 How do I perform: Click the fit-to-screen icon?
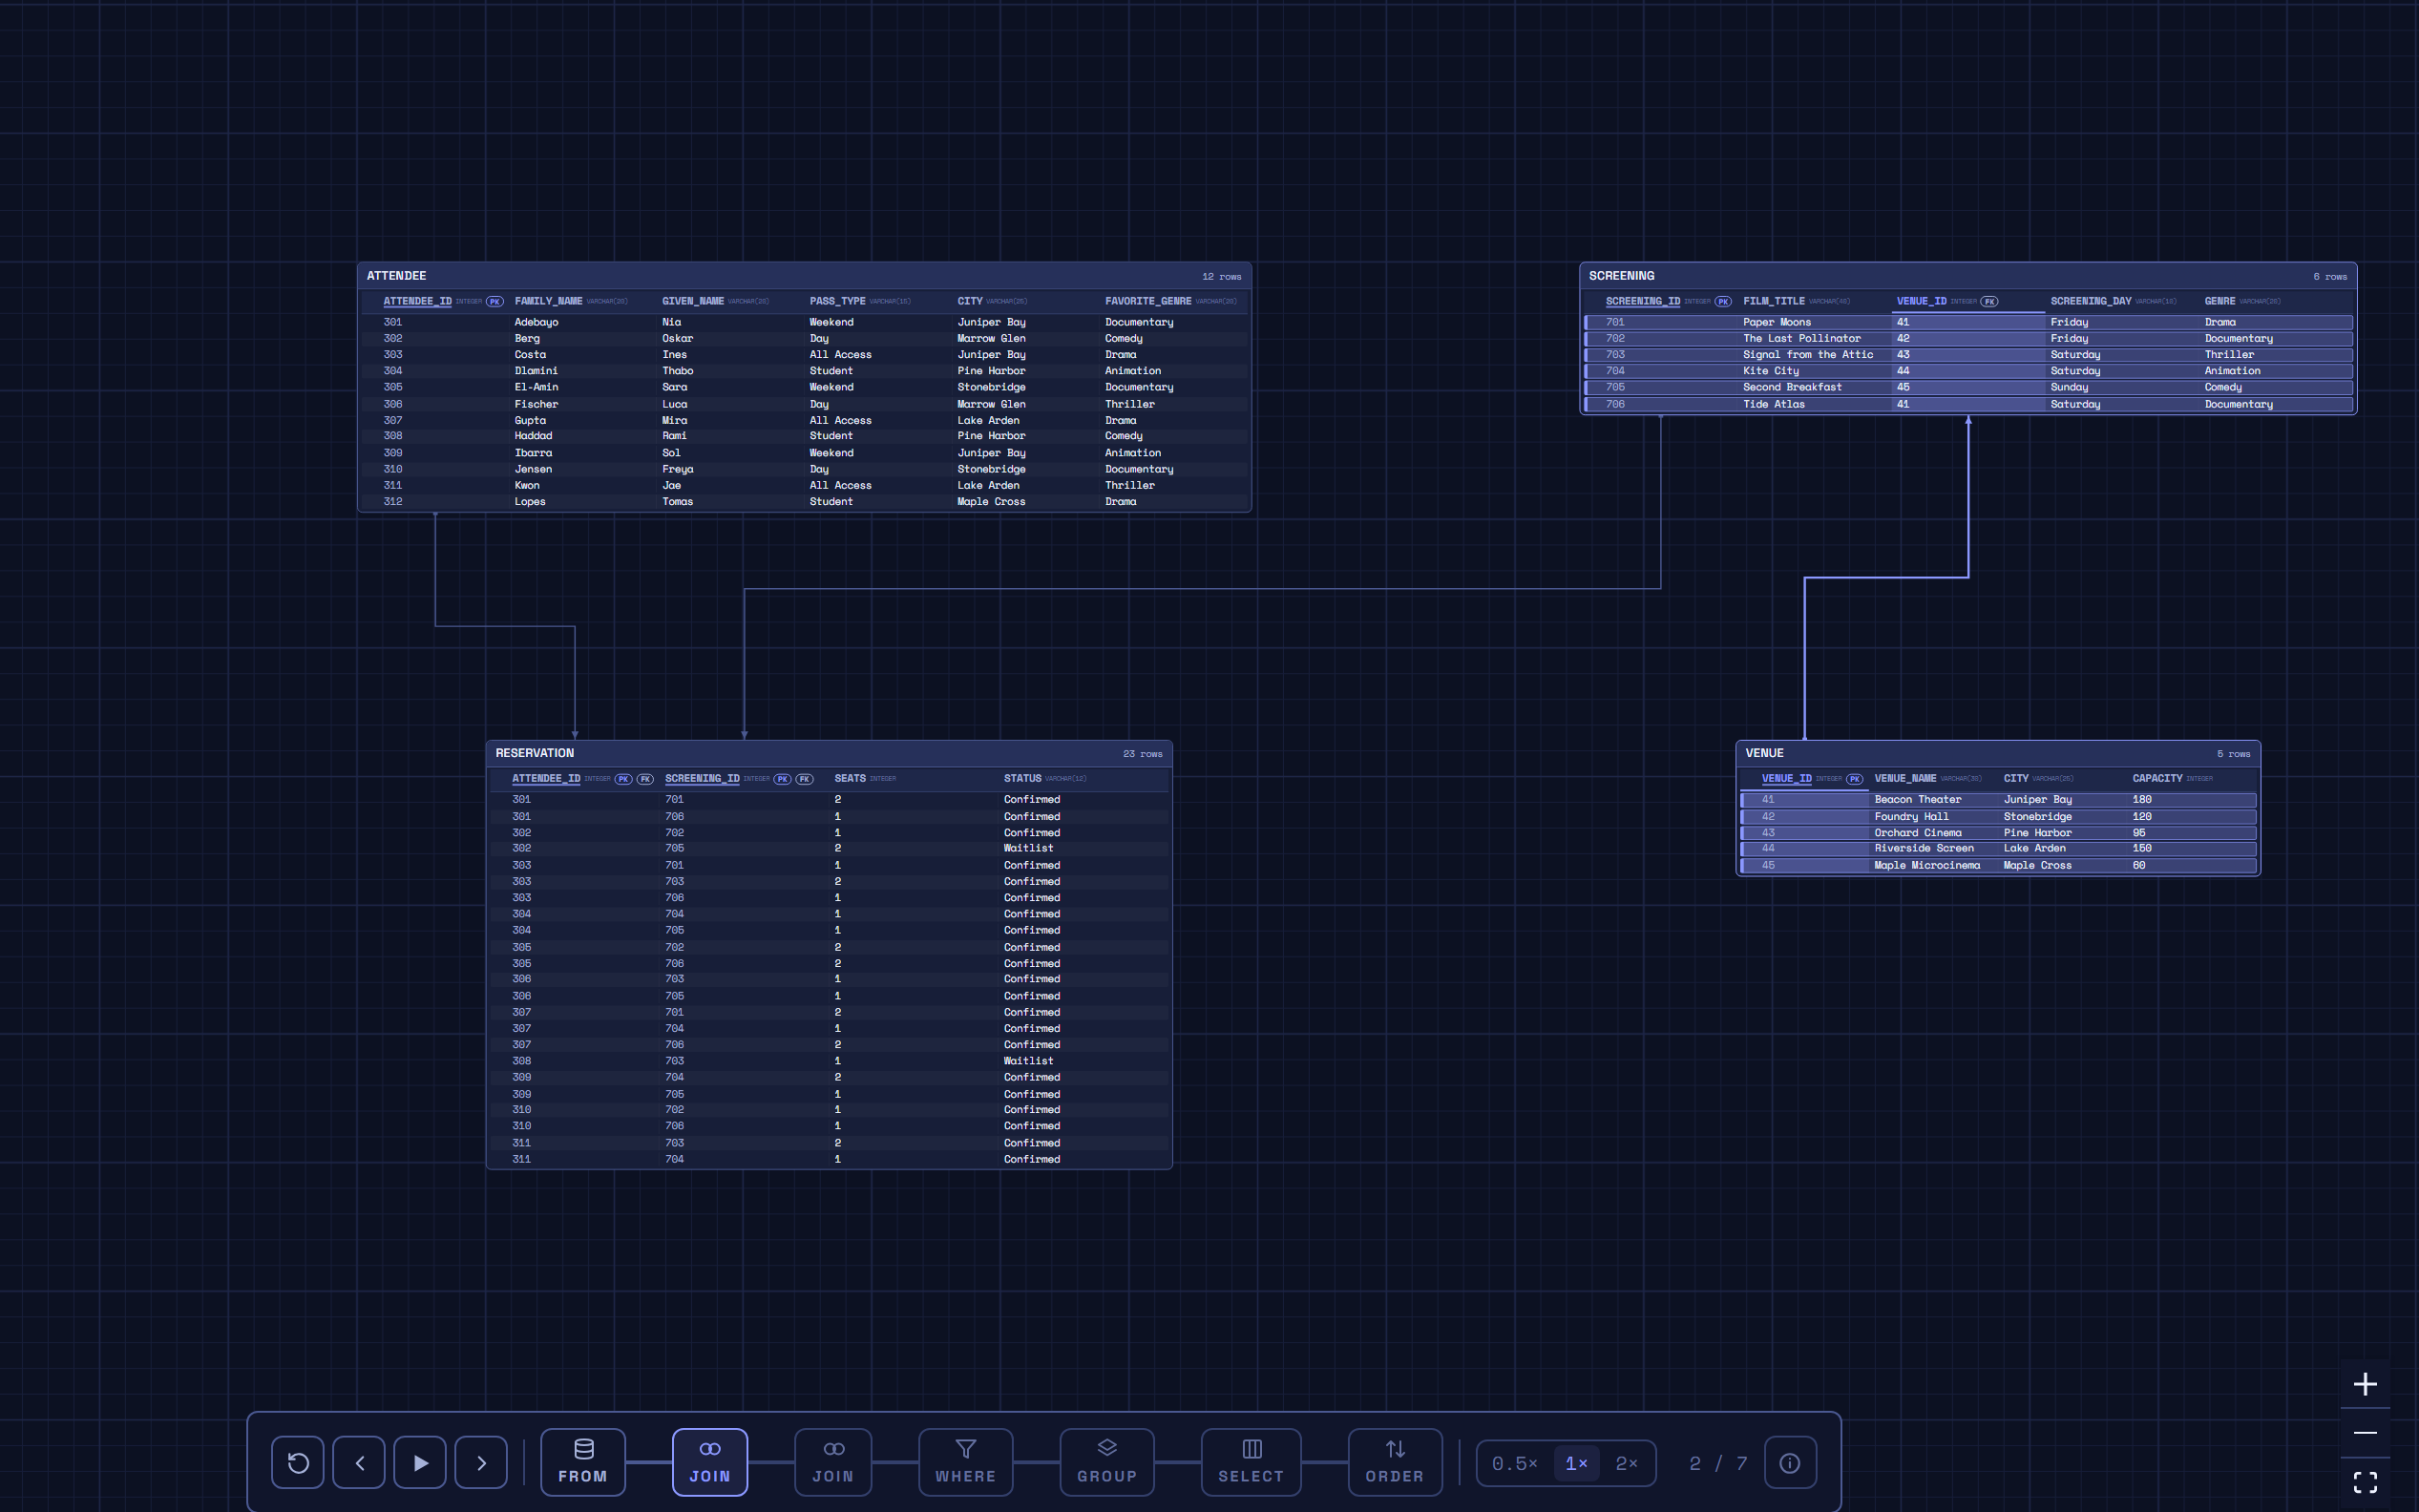(2365, 1482)
